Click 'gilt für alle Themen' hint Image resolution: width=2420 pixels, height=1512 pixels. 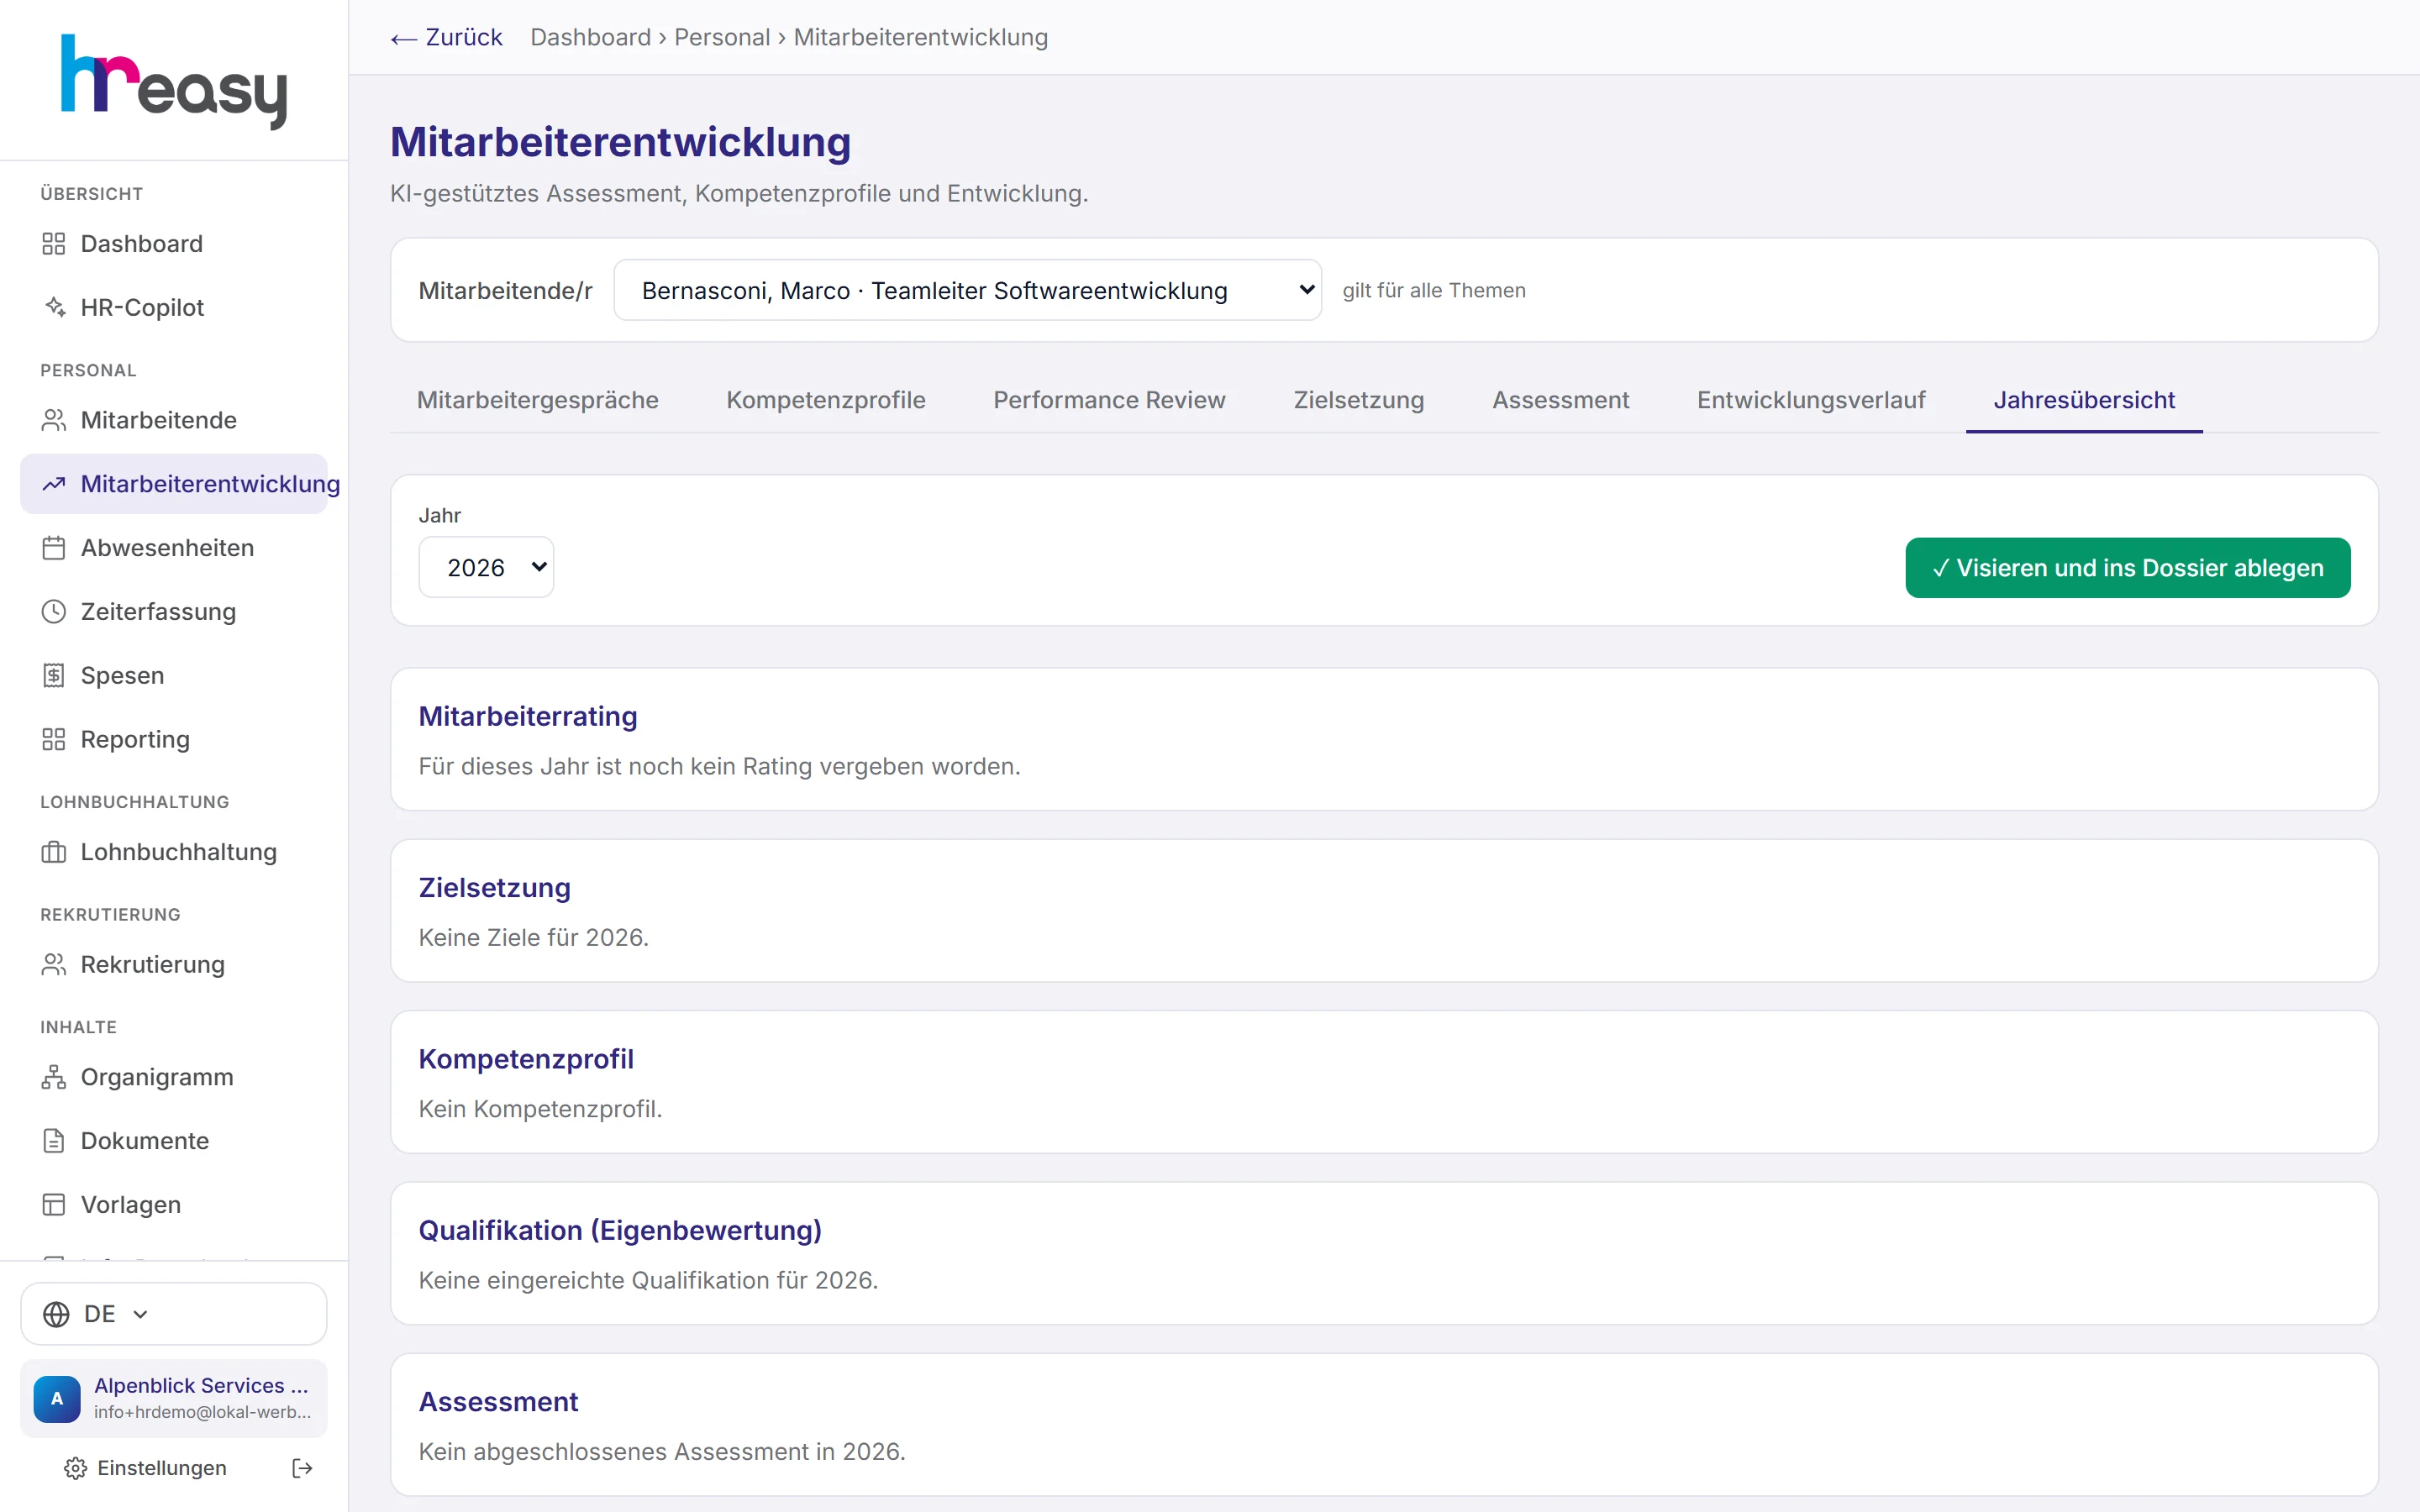coord(1434,290)
